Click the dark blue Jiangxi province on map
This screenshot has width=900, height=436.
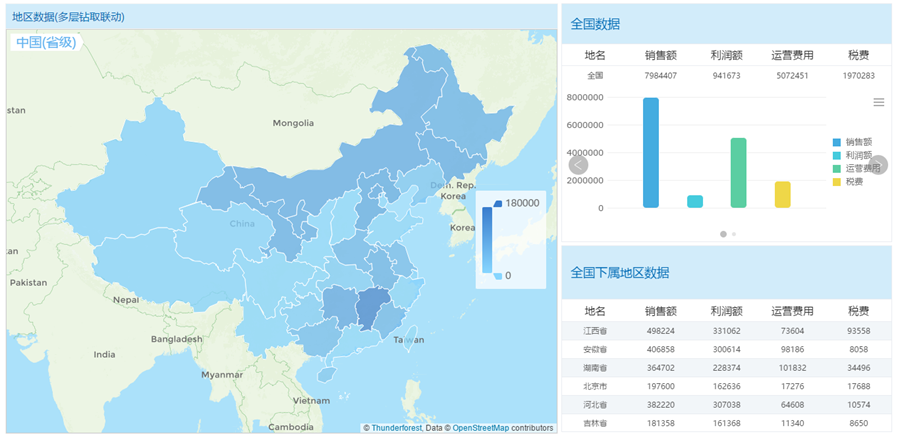point(371,307)
